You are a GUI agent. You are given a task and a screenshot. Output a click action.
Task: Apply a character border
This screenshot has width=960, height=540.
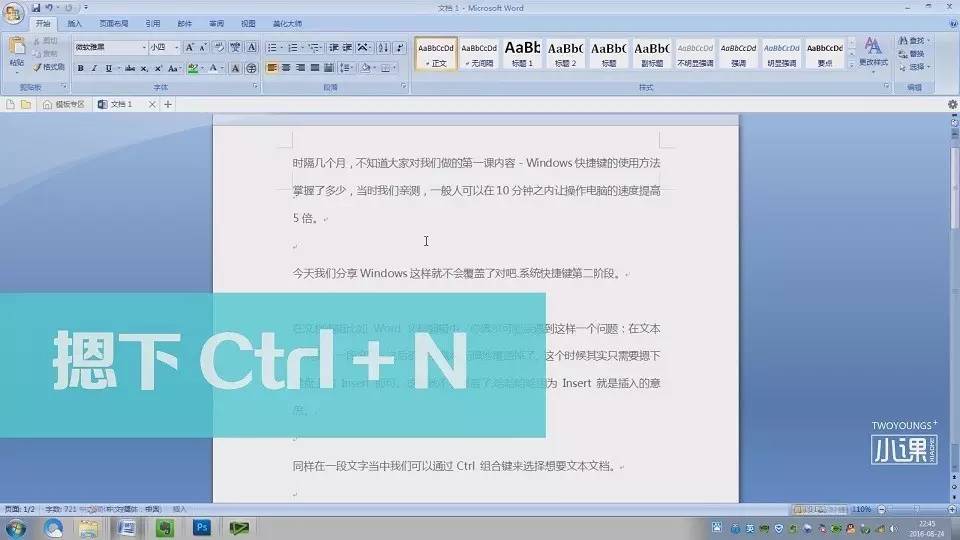(251, 47)
